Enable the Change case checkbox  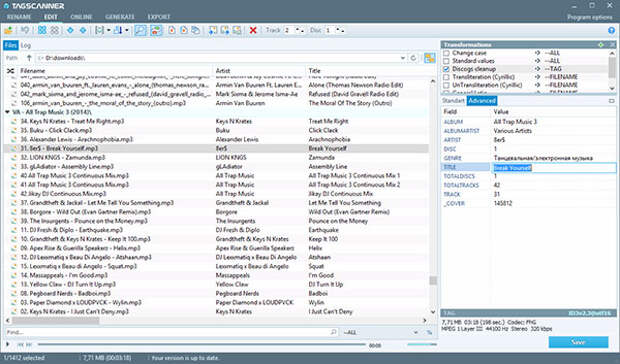click(x=446, y=53)
